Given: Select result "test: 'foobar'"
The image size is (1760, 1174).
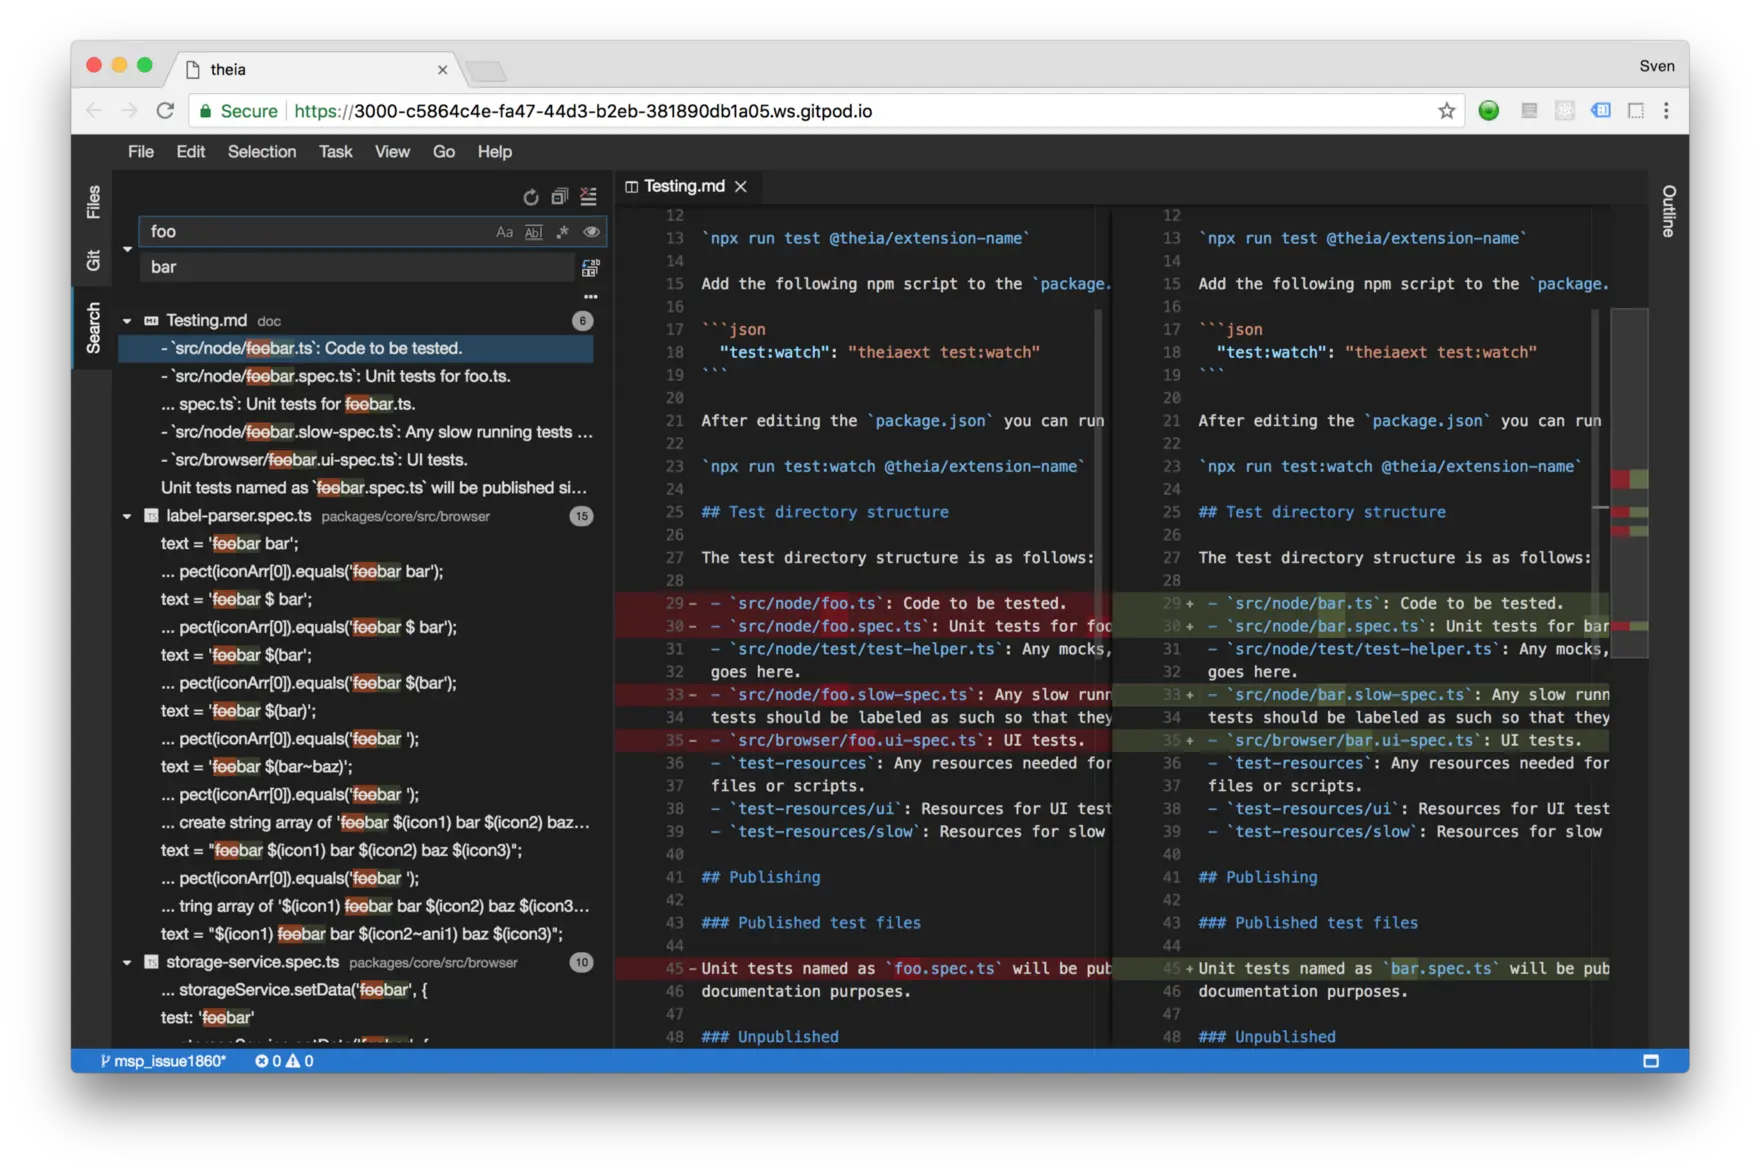Looking at the screenshot, I should pos(356,1019).
